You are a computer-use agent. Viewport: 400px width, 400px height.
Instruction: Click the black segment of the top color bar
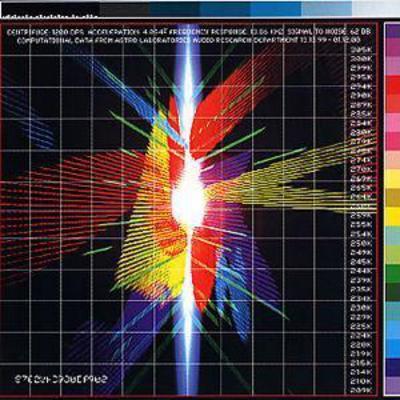49,8
